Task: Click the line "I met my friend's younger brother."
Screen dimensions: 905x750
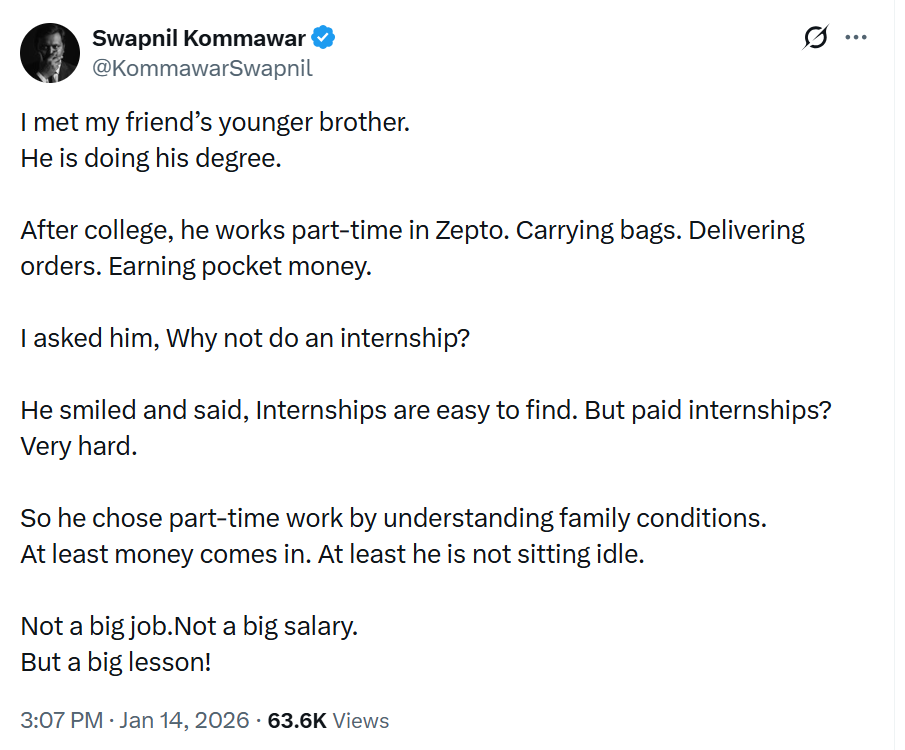Action: tap(215, 124)
